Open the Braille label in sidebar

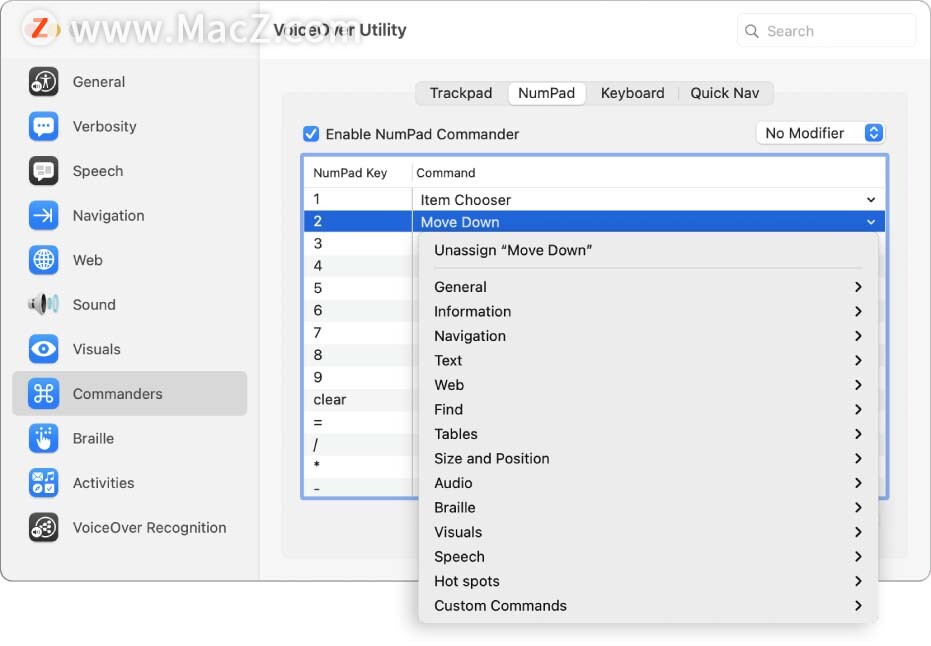(93, 438)
